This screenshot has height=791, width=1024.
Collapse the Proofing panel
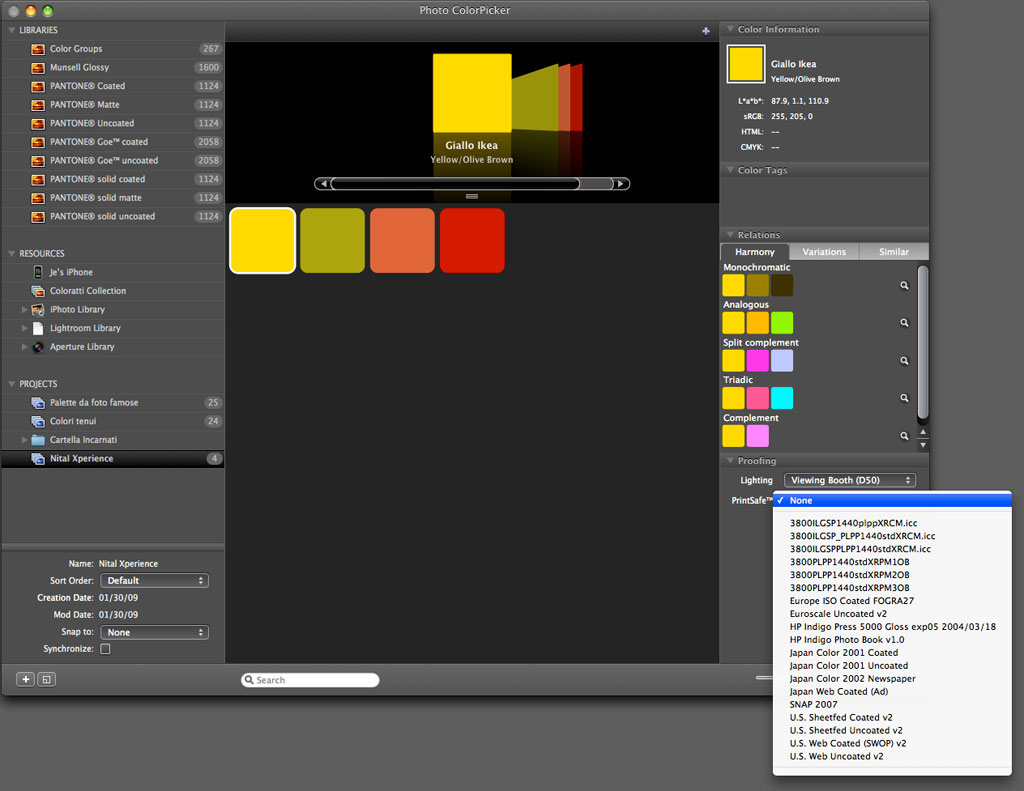(x=730, y=460)
